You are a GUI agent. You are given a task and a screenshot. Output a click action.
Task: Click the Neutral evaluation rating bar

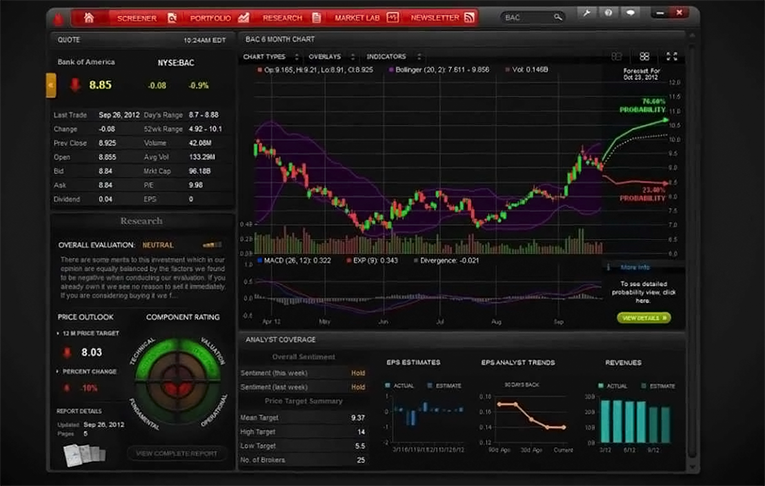(212, 245)
